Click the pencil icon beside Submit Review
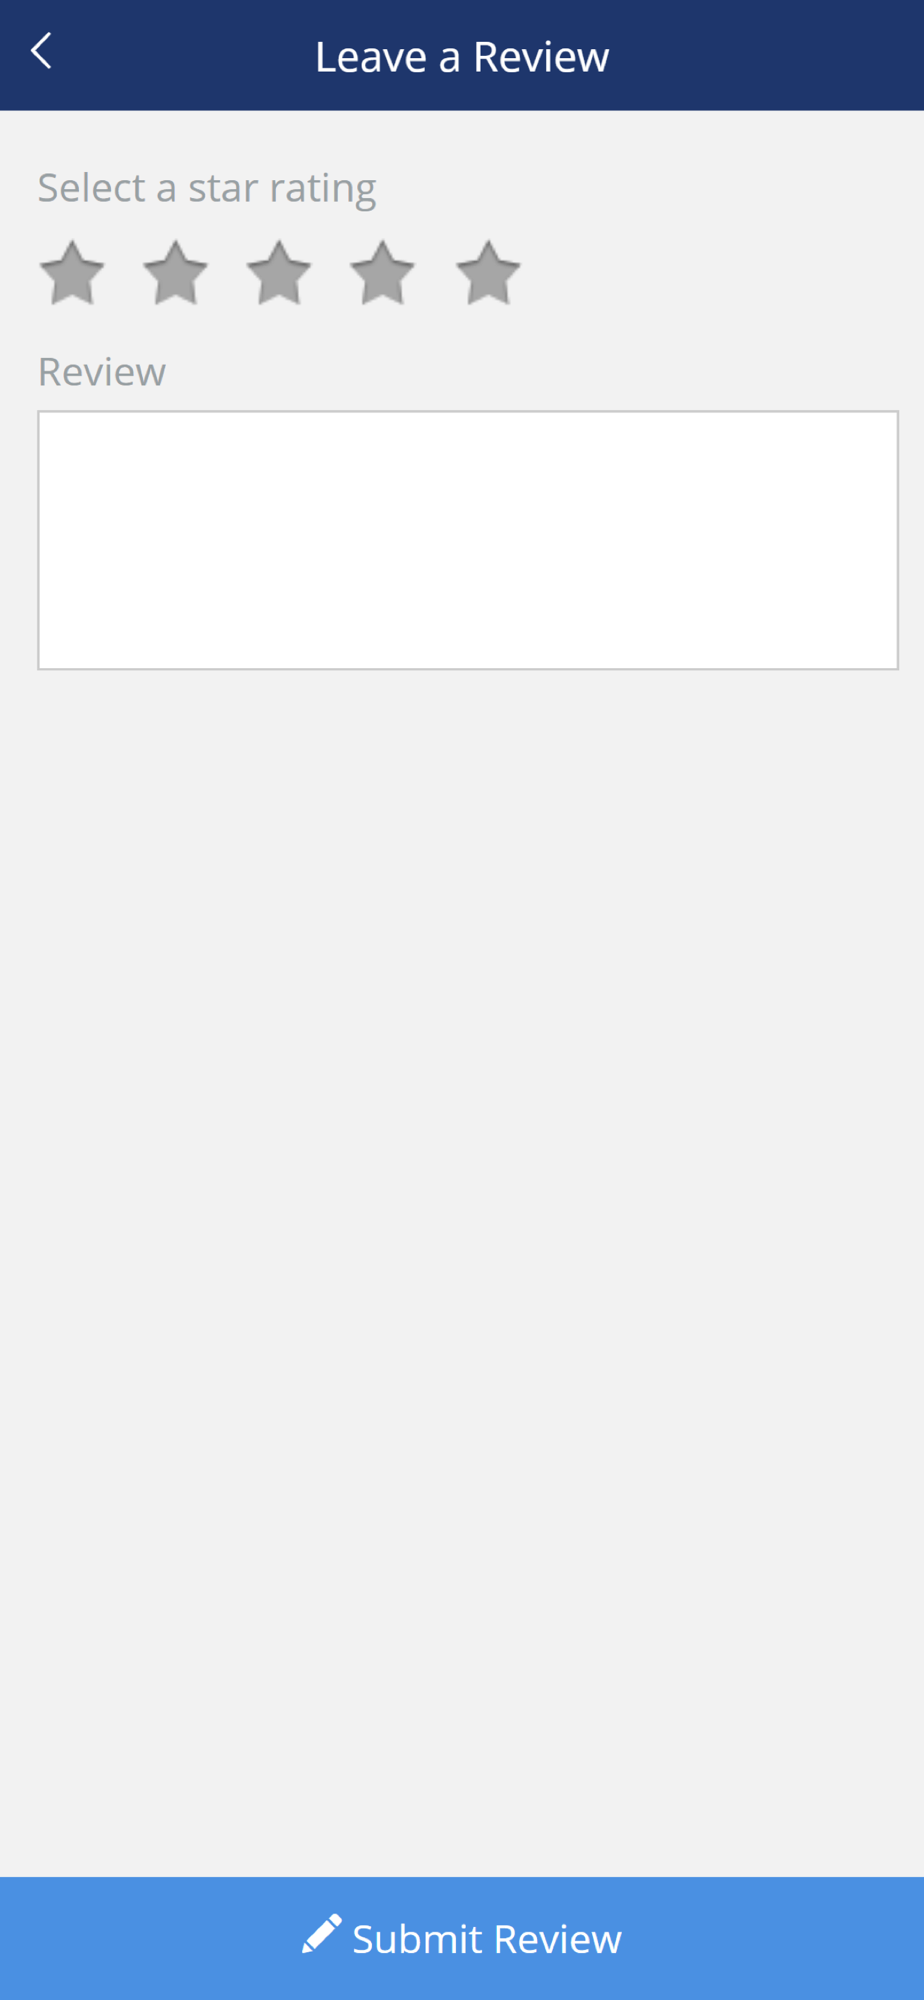Viewport: 924px width, 2000px height. [x=322, y=1934]
